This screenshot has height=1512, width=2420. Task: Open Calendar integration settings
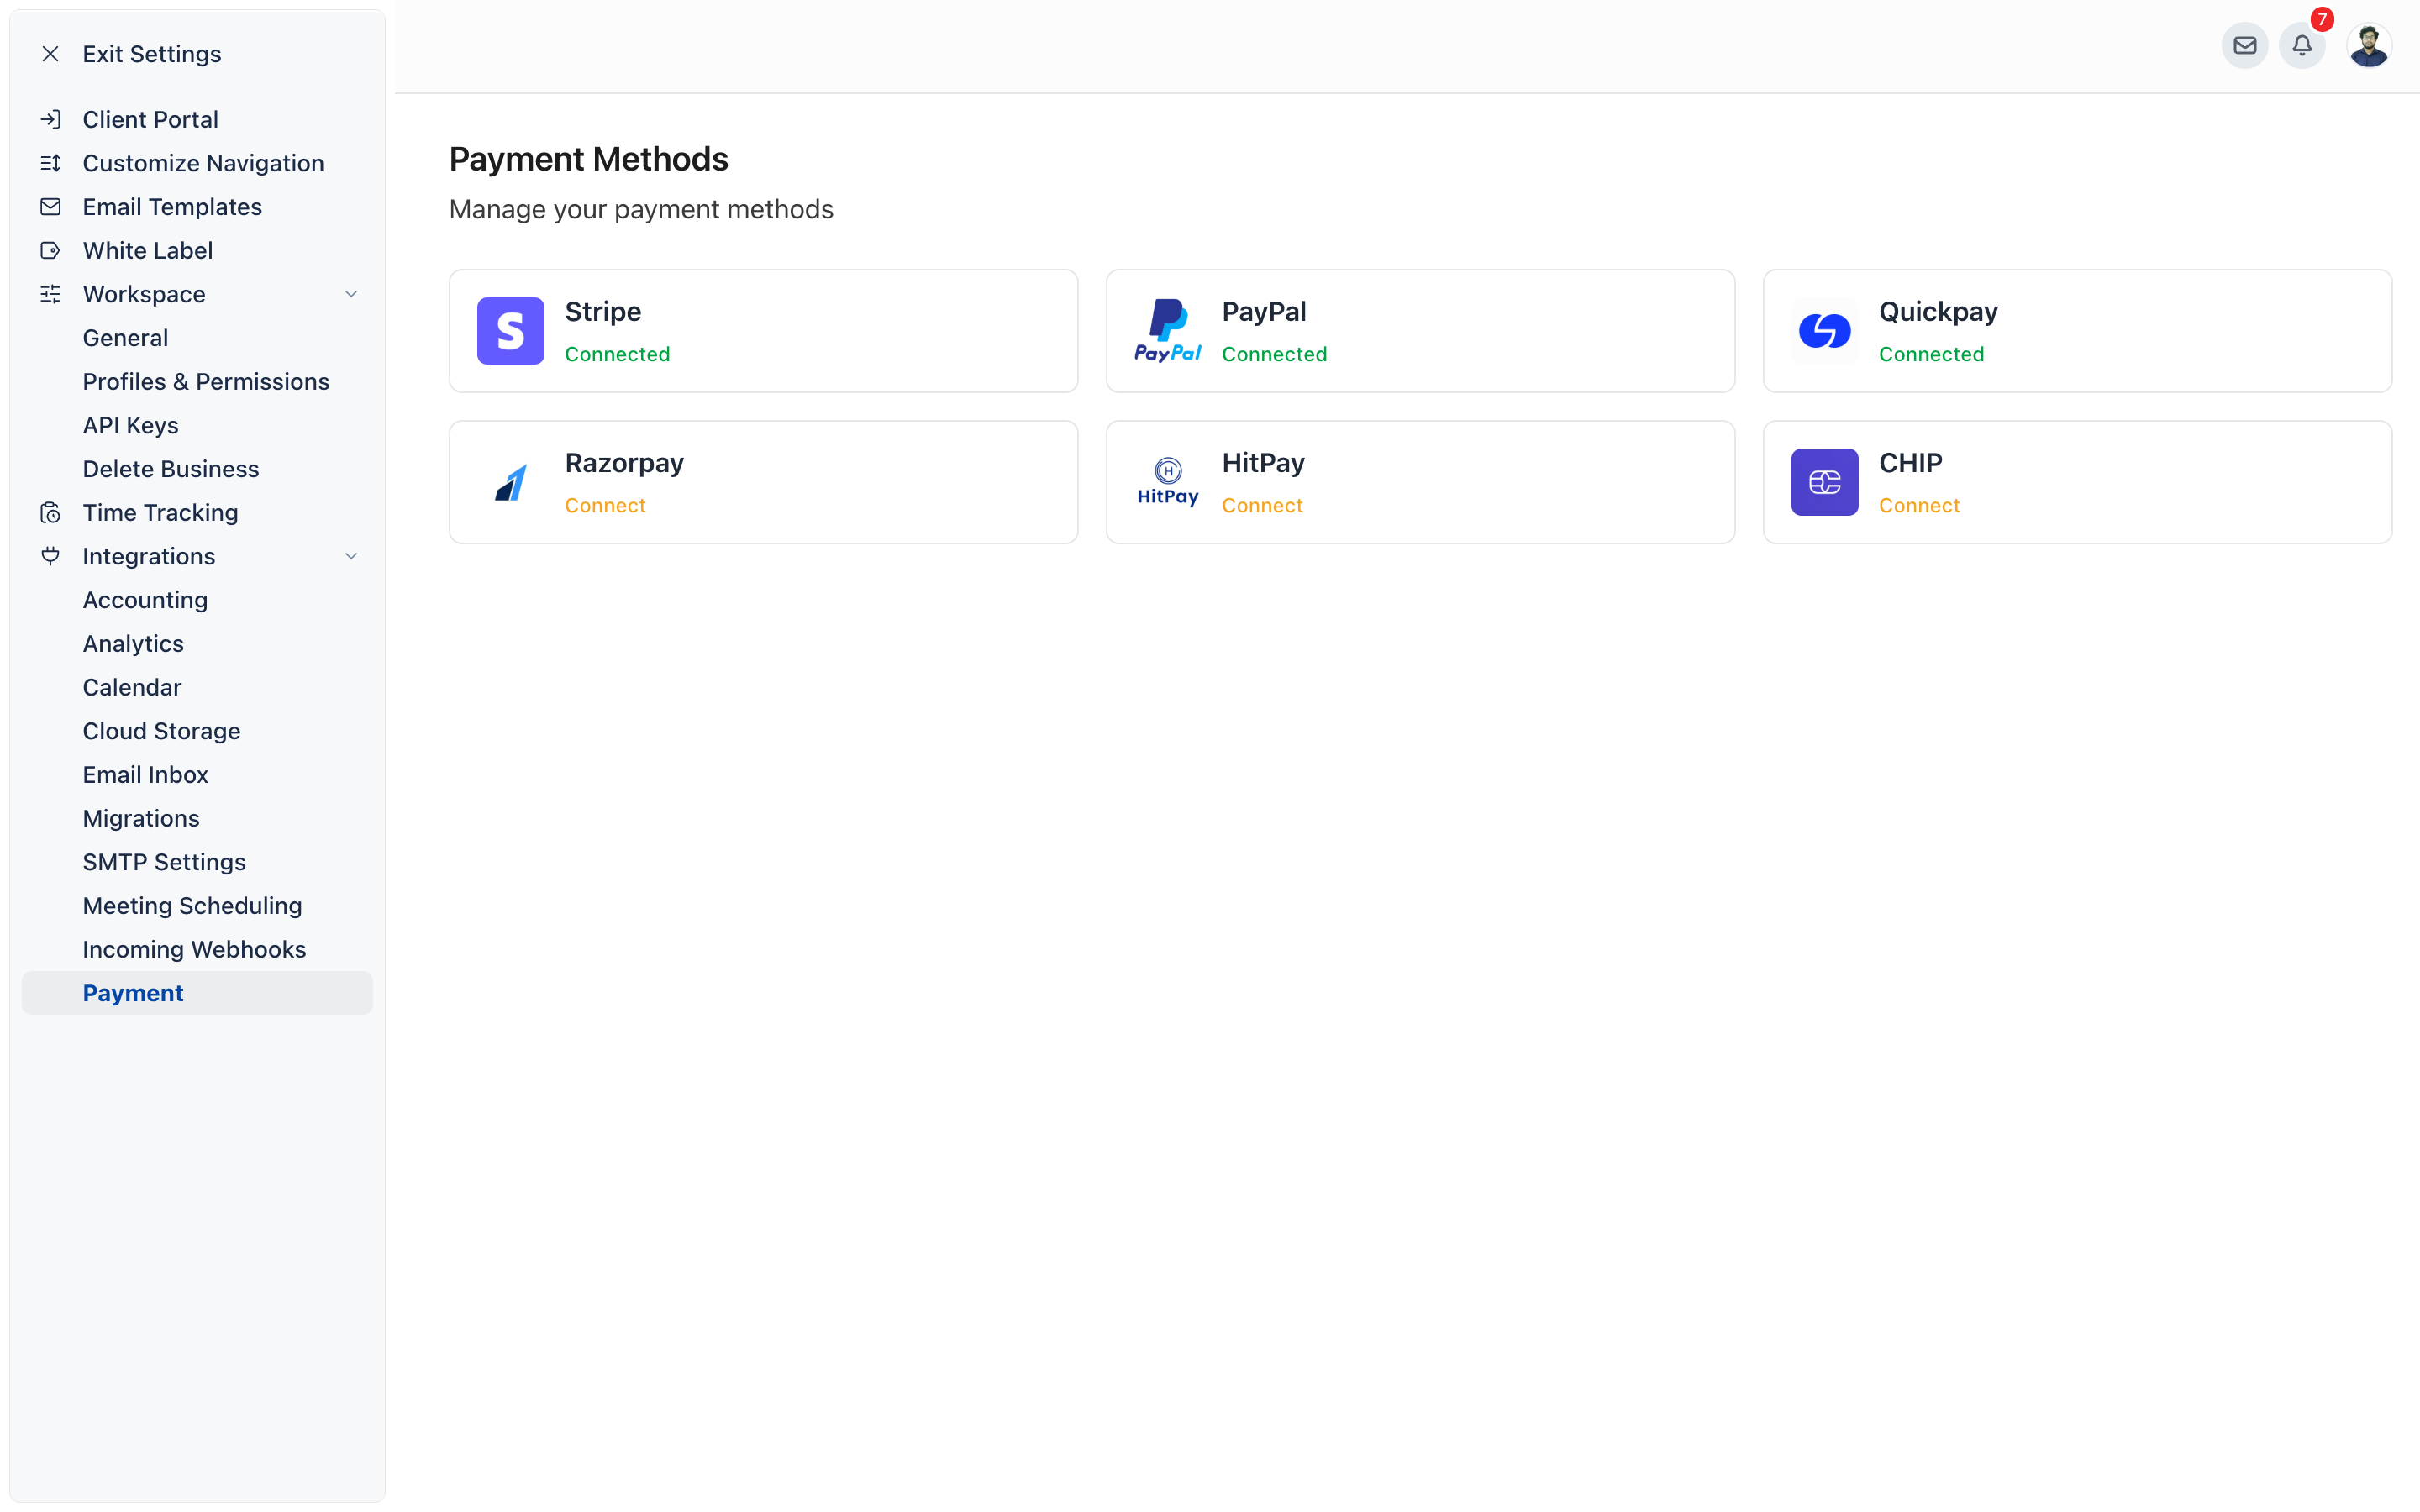pyautogui.click(x=132, y=687)
